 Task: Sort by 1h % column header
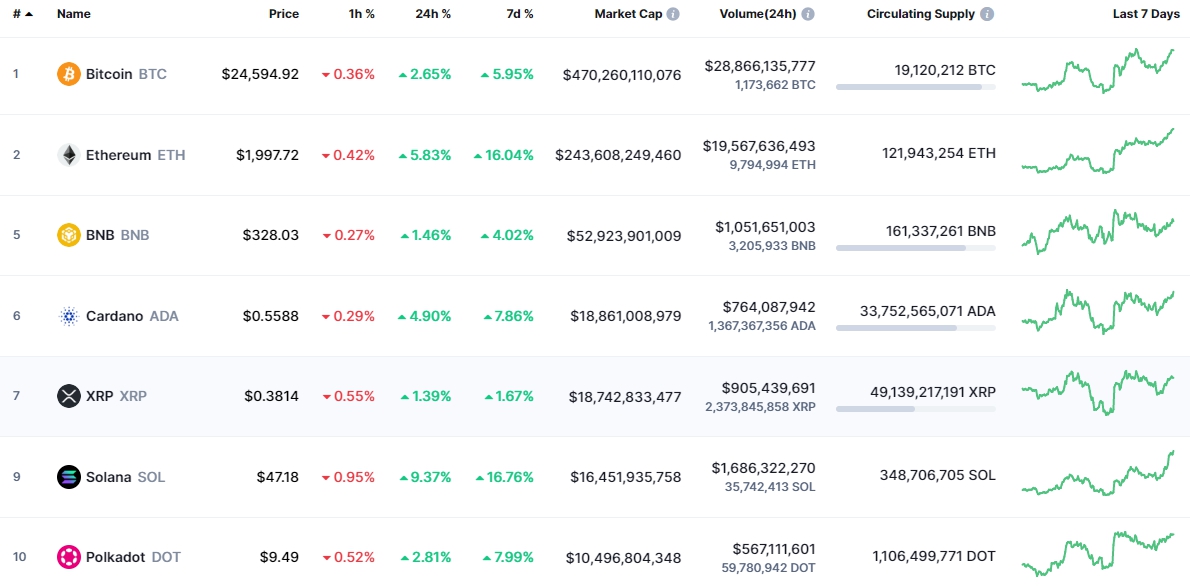click(360, 14)
